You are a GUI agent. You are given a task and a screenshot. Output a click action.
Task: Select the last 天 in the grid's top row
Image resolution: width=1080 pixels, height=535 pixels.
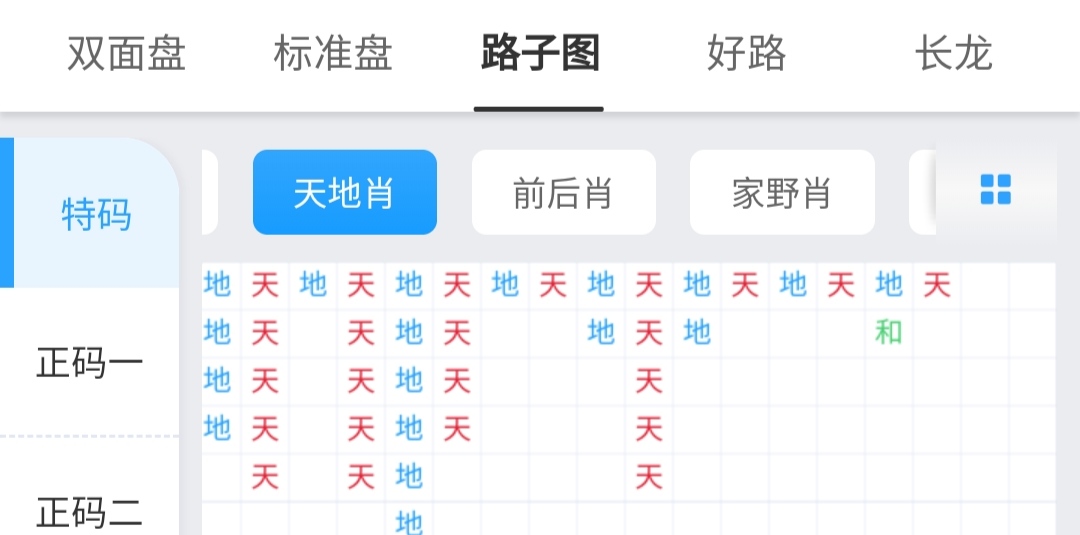(937, 285)
